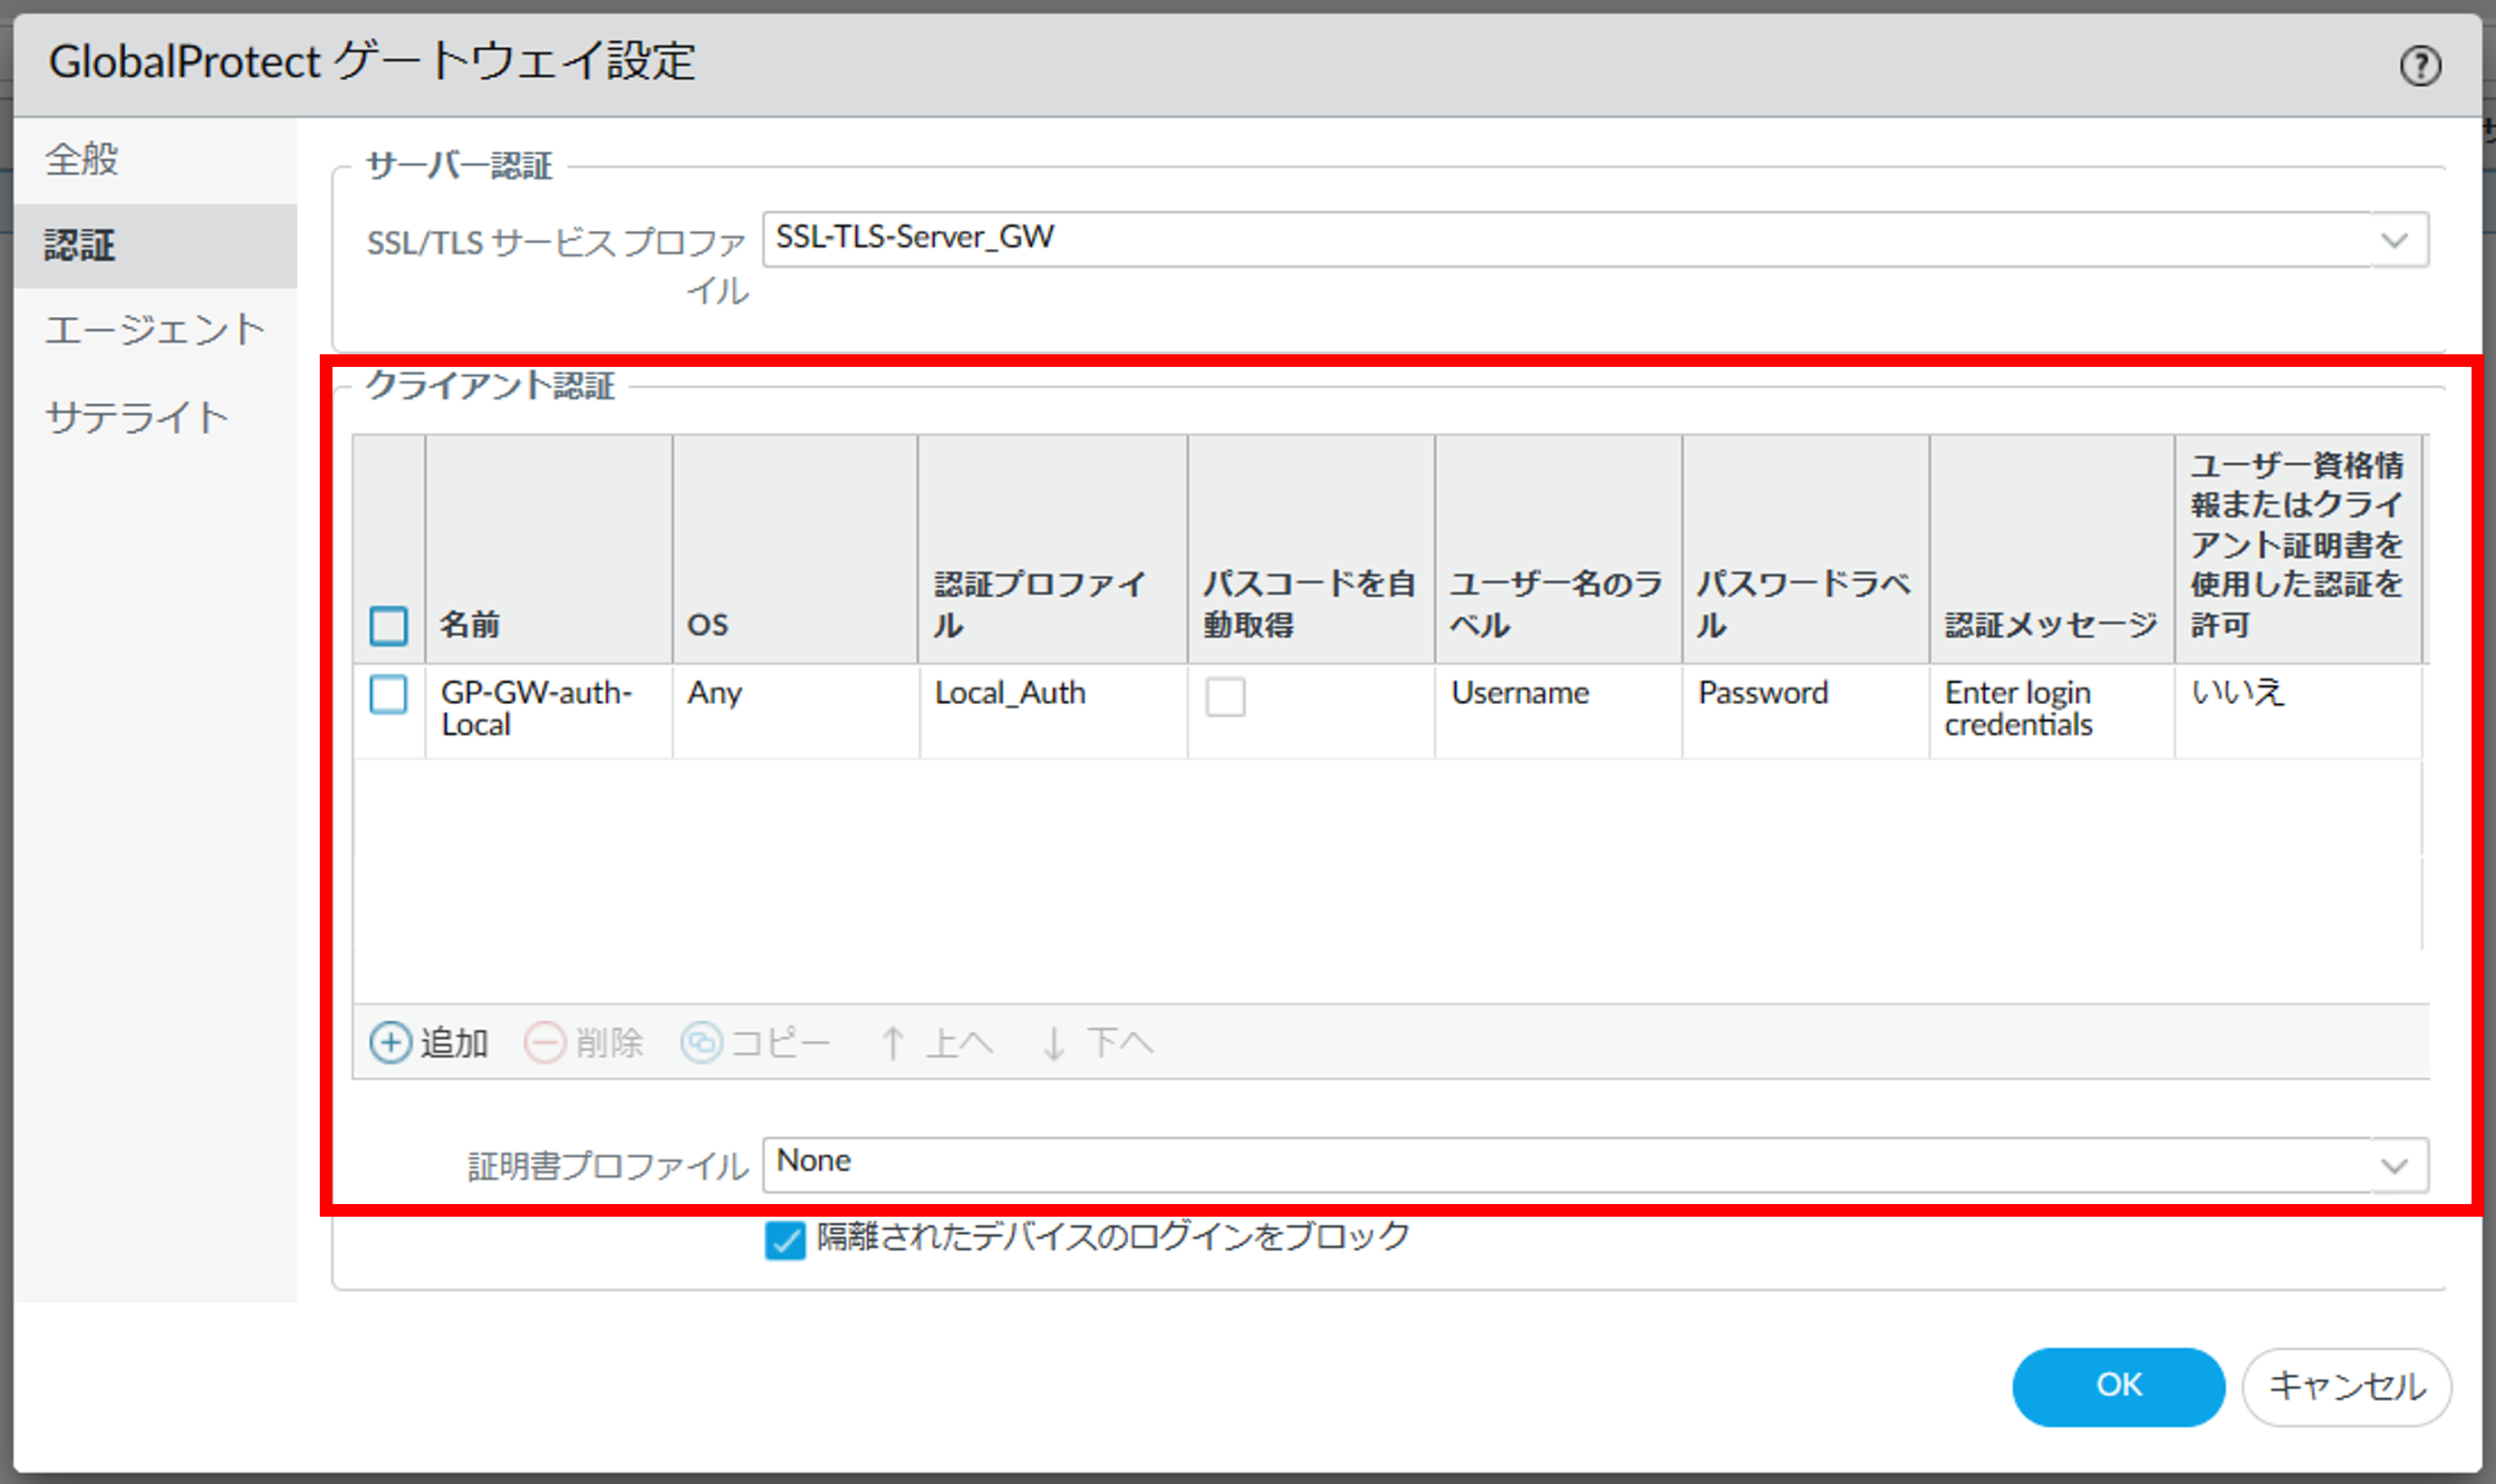The width and height of the screenshot is (2496, 1484).
Task: Toggle the header select-all checkbox
Action: (388, 625)
